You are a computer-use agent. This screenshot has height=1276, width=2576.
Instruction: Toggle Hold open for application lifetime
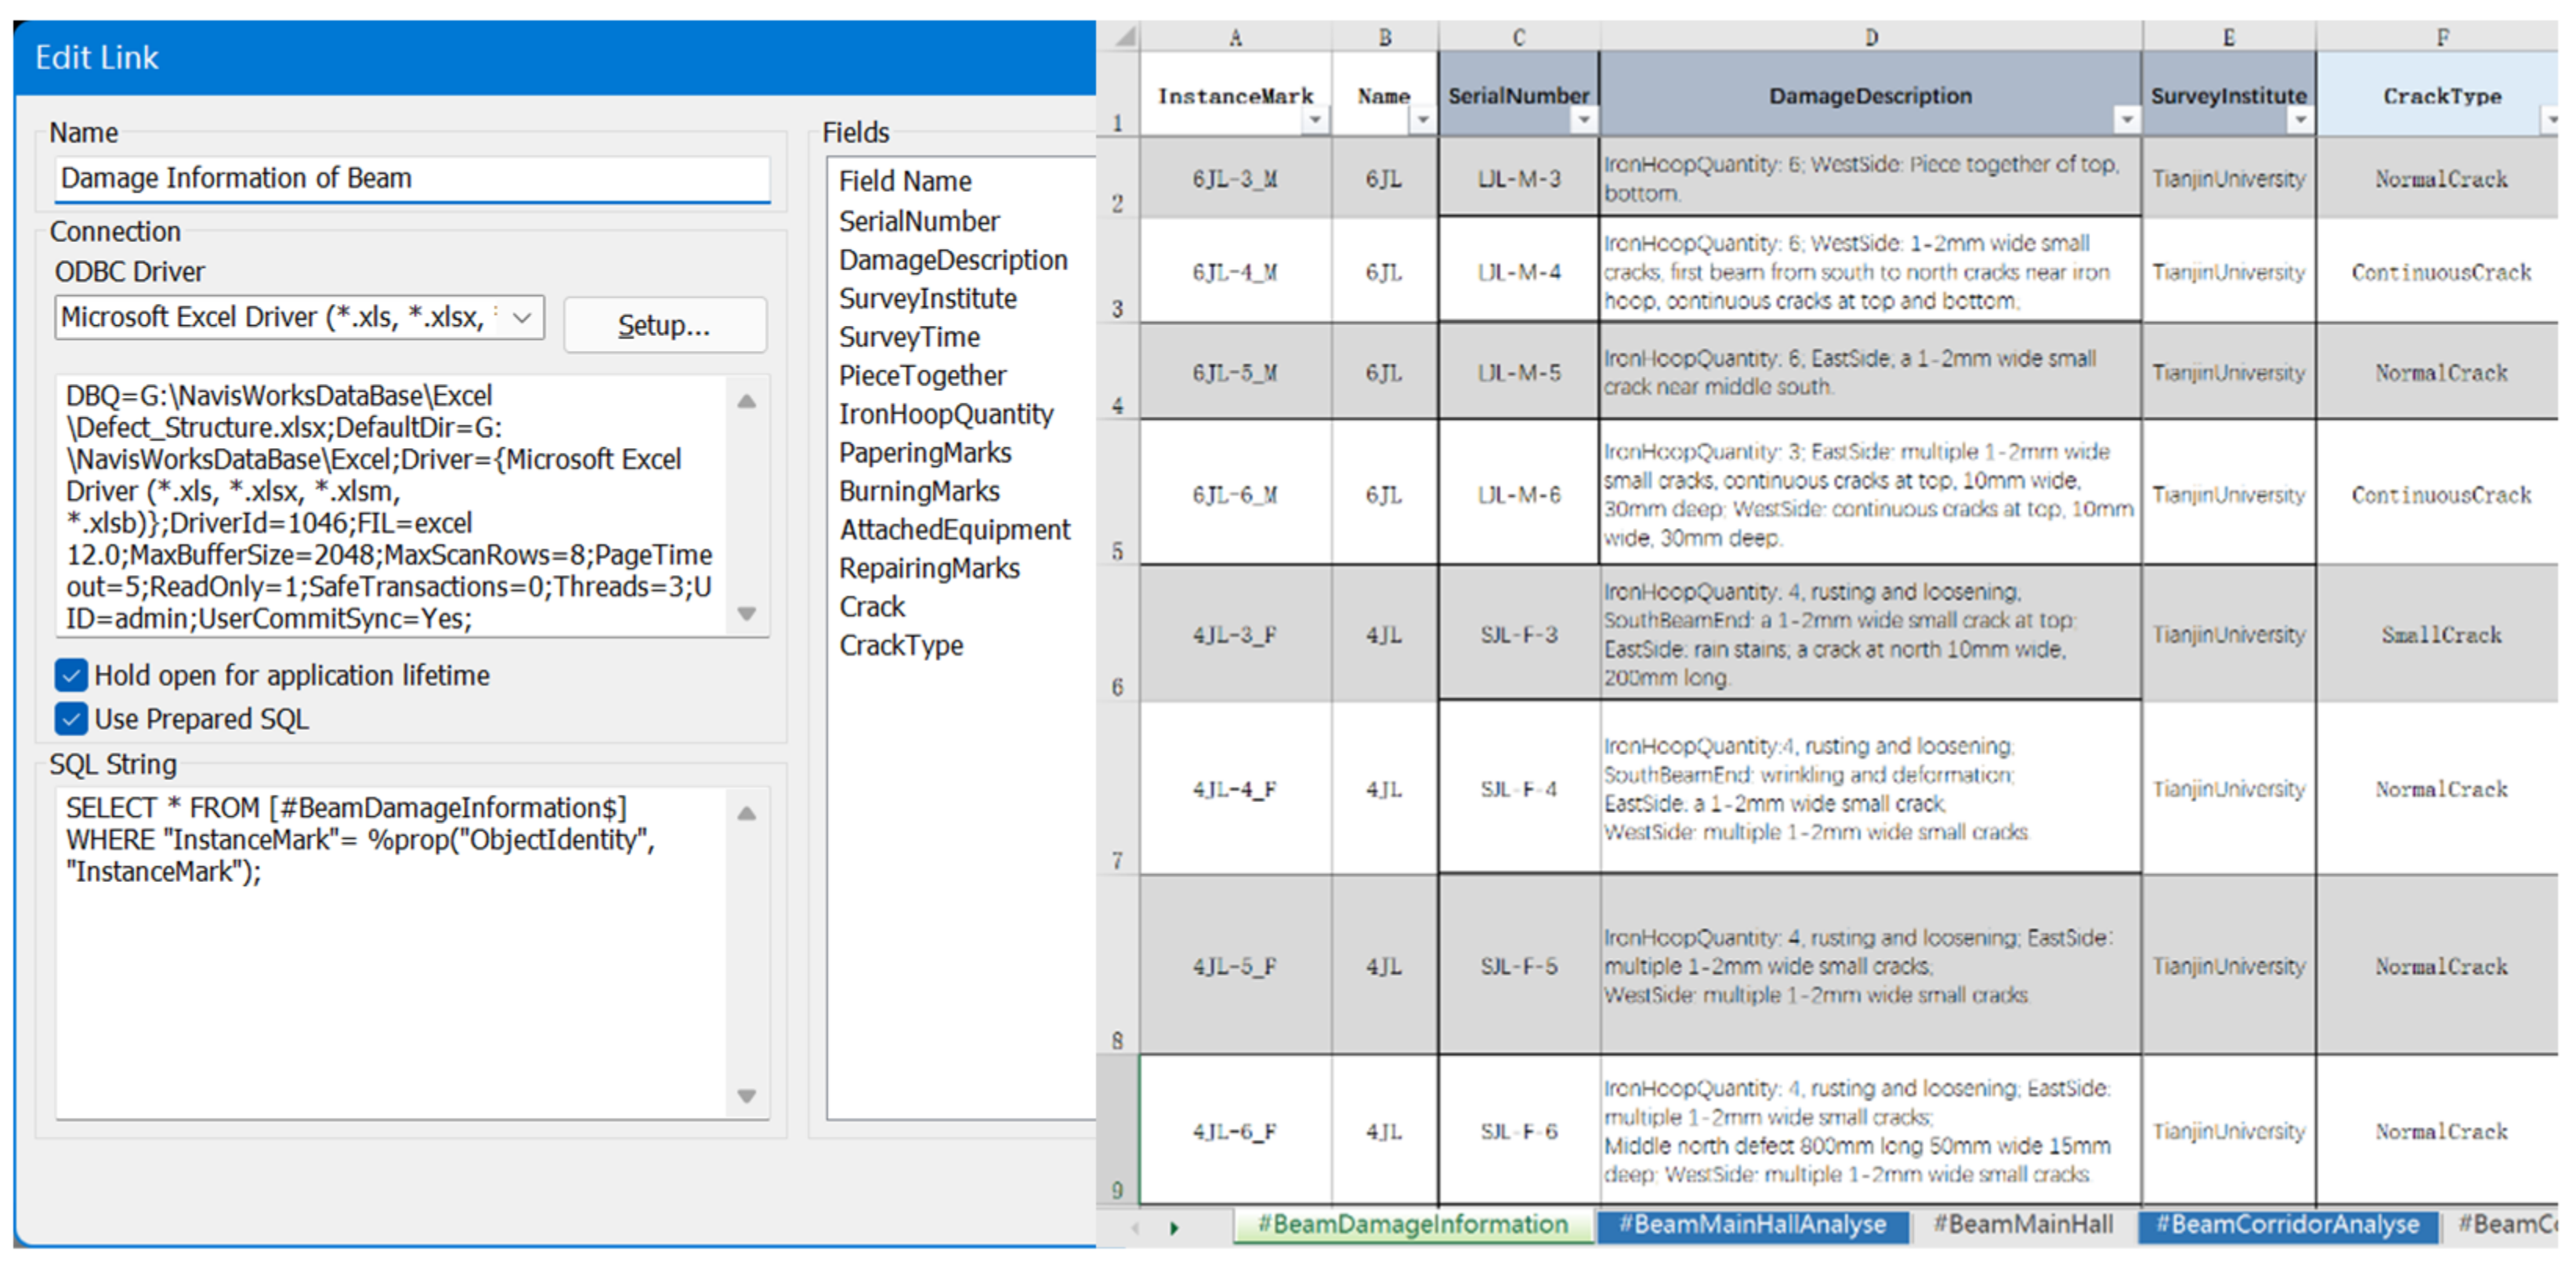pos(71,675)
